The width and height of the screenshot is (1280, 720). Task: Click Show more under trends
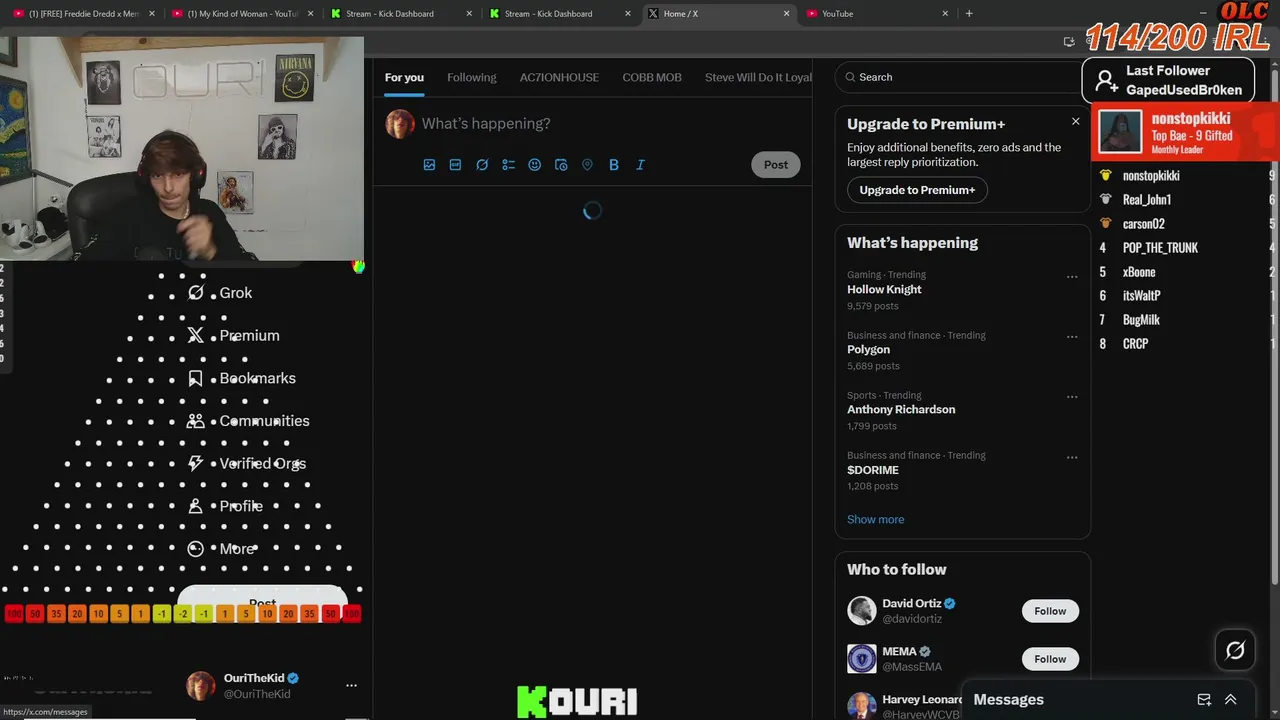[875, 520]
